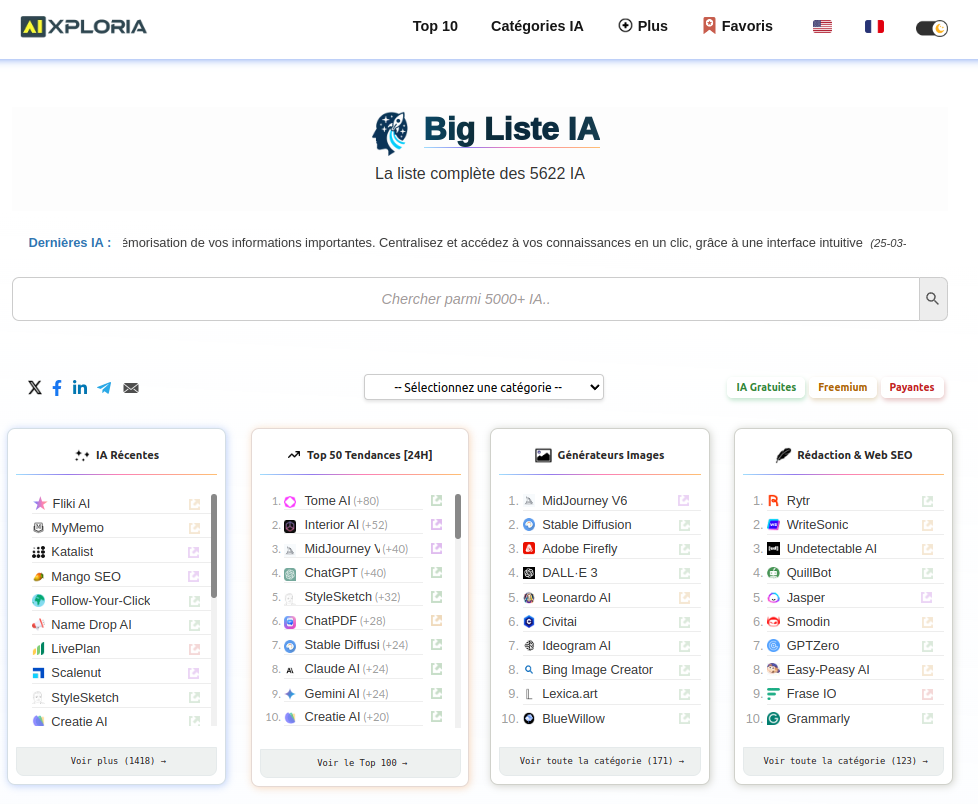The image size is (978, 804).
Task: Focus the AI search input field
Action: 465,299
